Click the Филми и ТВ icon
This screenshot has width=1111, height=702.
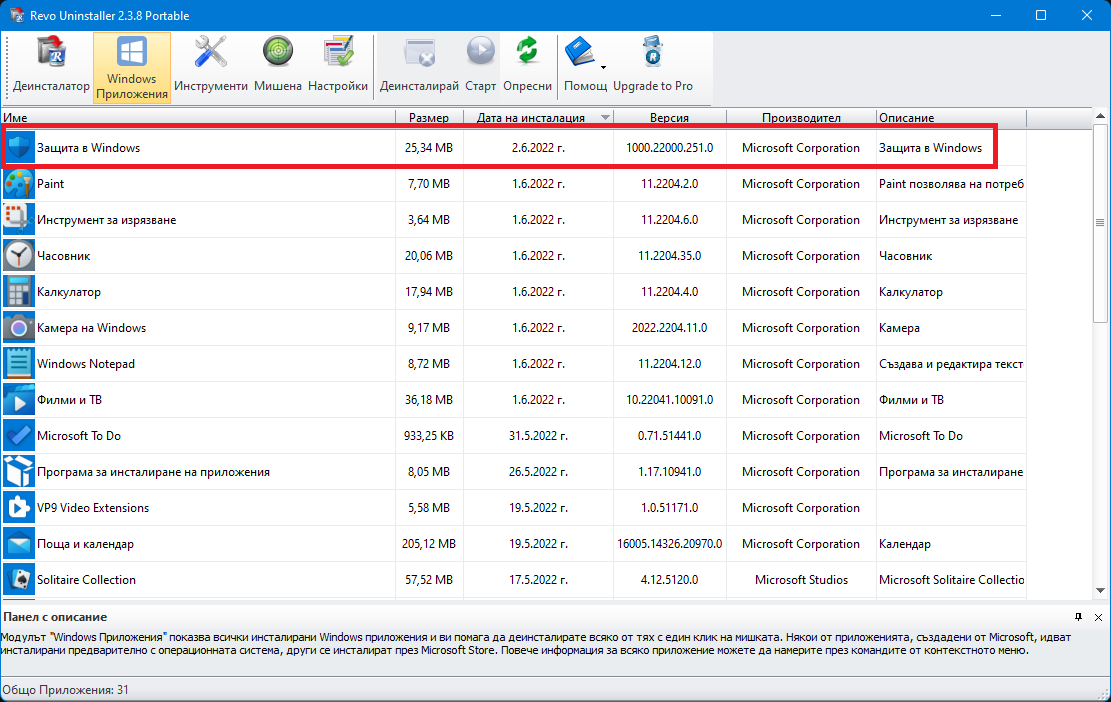pos(19,400)
